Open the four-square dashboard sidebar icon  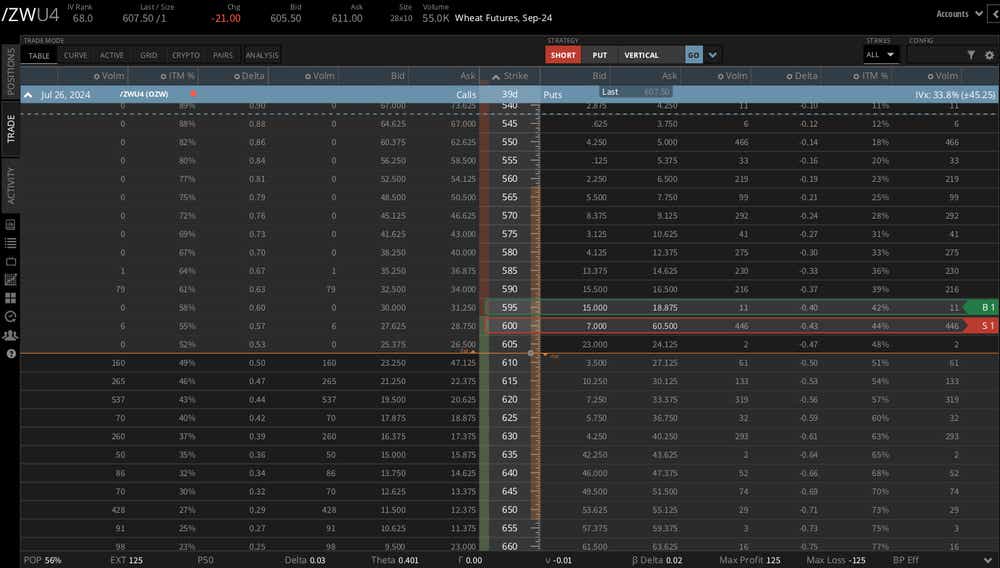point(10,298)
